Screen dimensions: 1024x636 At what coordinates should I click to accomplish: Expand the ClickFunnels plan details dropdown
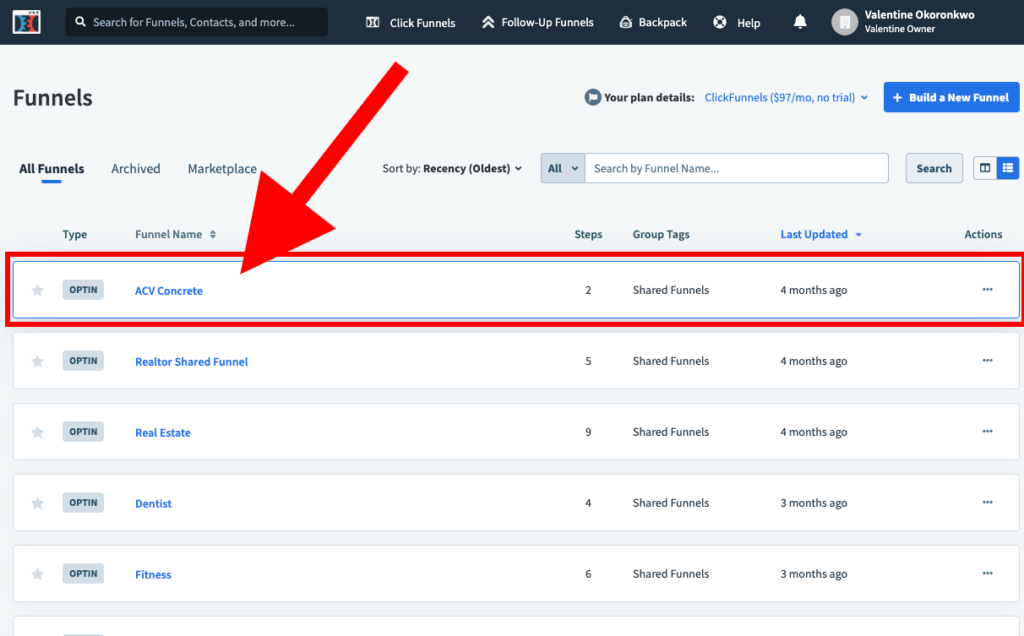pos(786,97)
